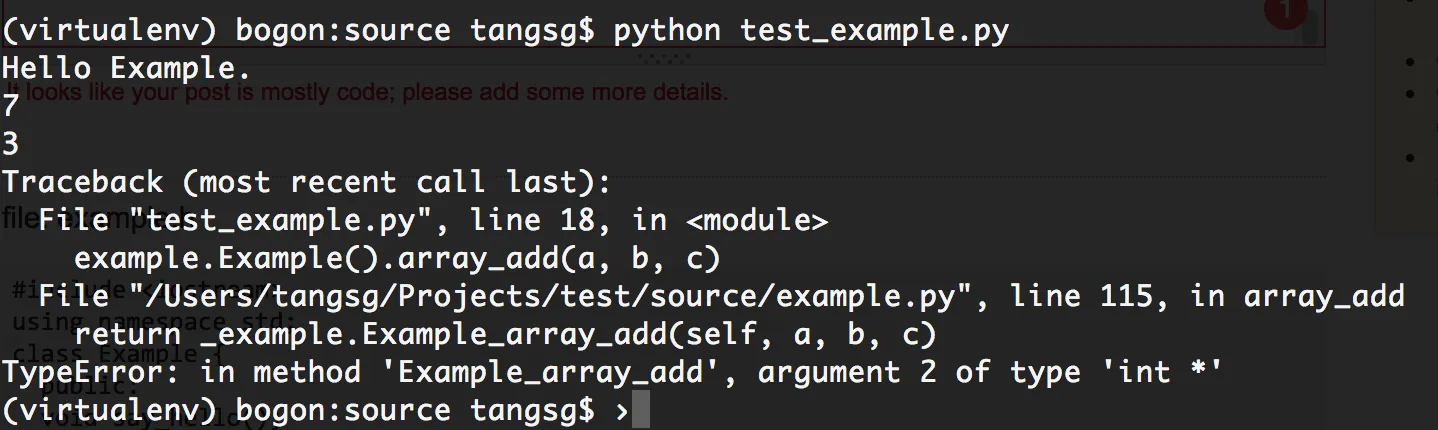Click the red notification badge showing 1
Screen dimensions: 1438x430
pos(1285,10)
